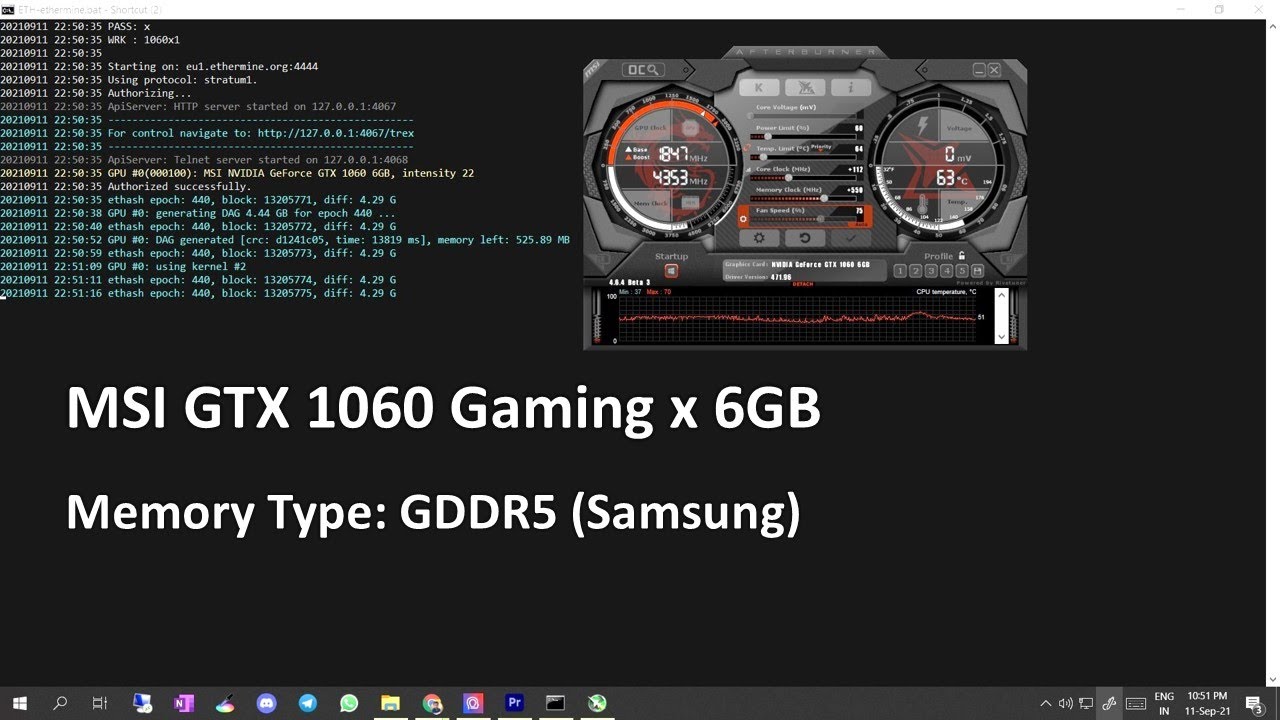
Task: Open File Explorer from the taskbar
Action: [x=390, y=703]
